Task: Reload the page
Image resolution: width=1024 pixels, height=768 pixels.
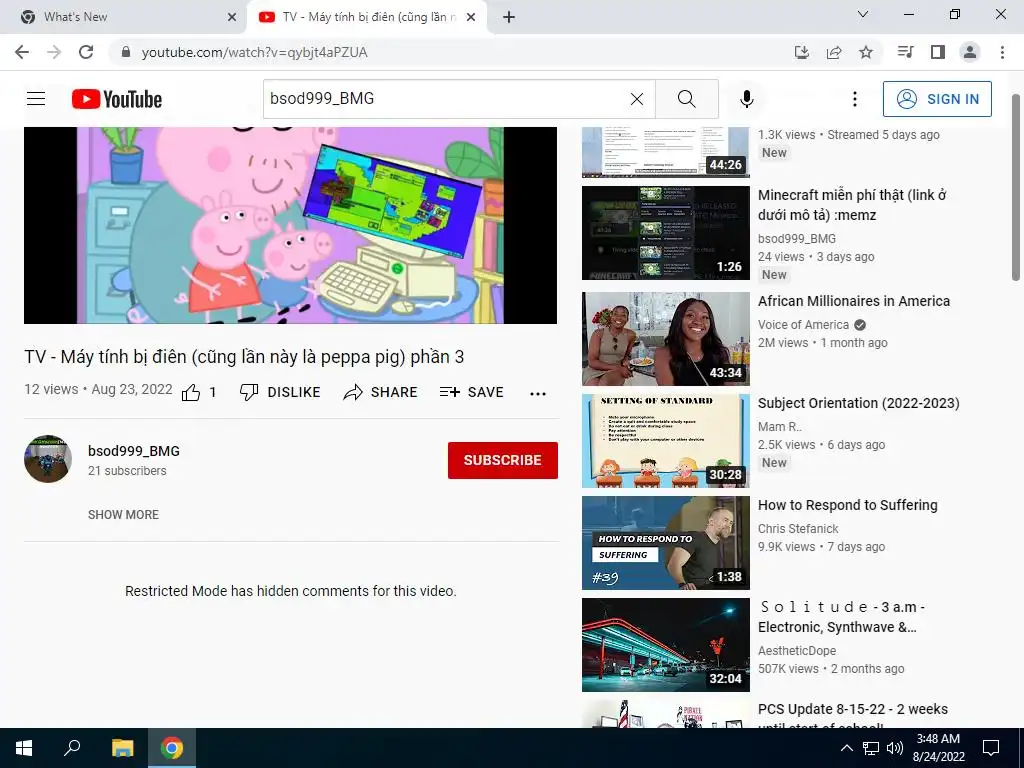Action: [86, 52]
